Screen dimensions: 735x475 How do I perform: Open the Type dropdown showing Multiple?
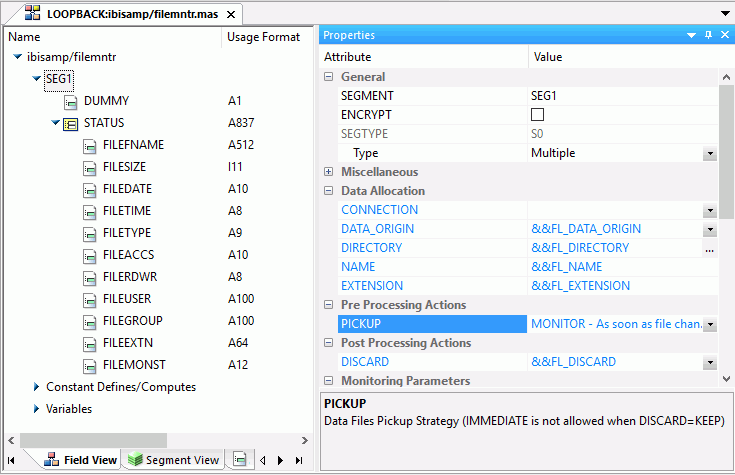tap(710, 153)
